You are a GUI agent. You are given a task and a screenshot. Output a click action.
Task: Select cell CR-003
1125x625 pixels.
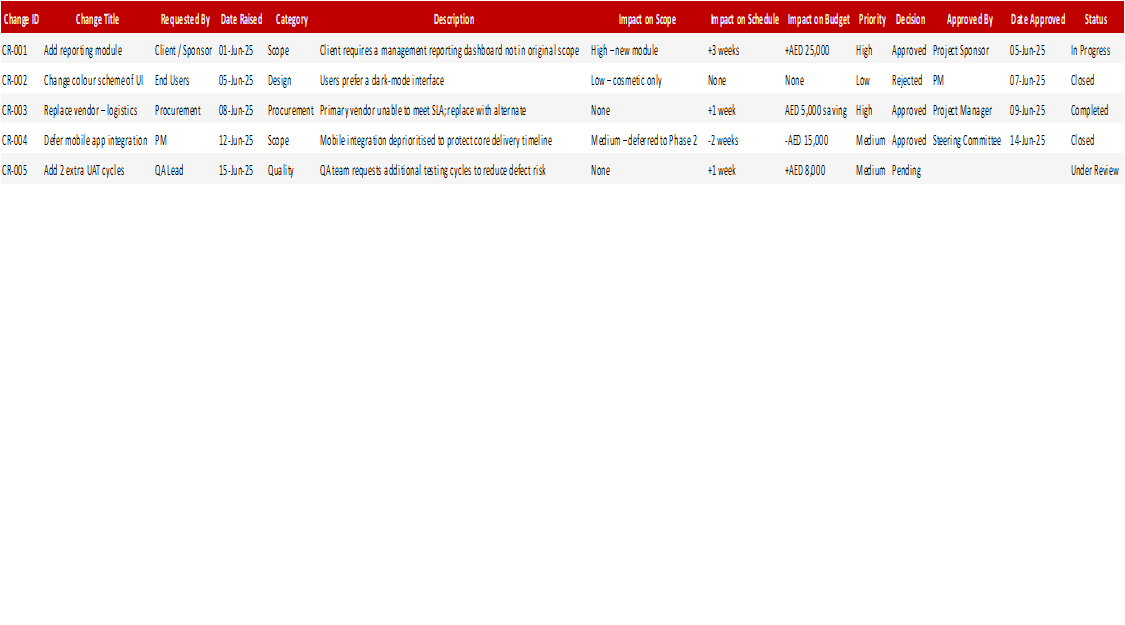[x=14, y=111]
